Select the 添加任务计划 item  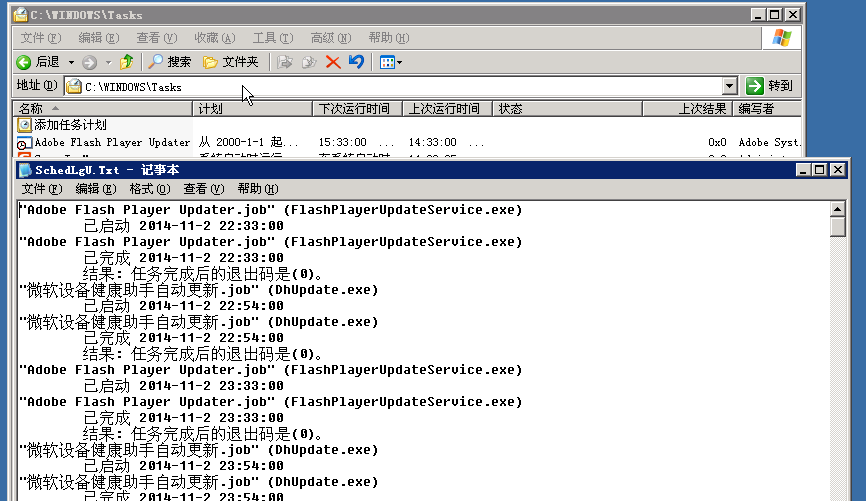(x=70, y=125)
